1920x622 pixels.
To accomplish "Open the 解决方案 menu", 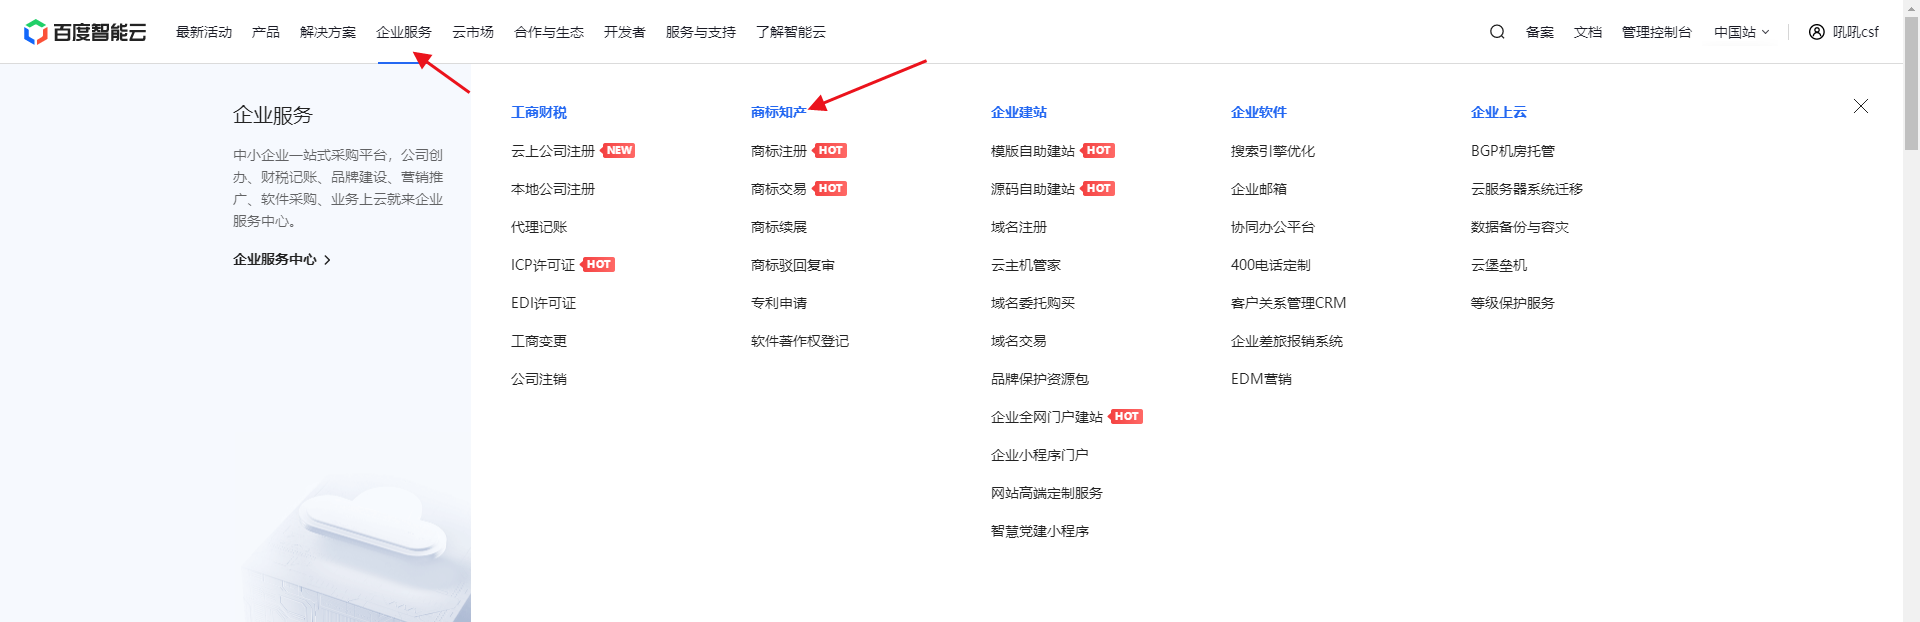I will pyautogui.click(x=328, y=32).
